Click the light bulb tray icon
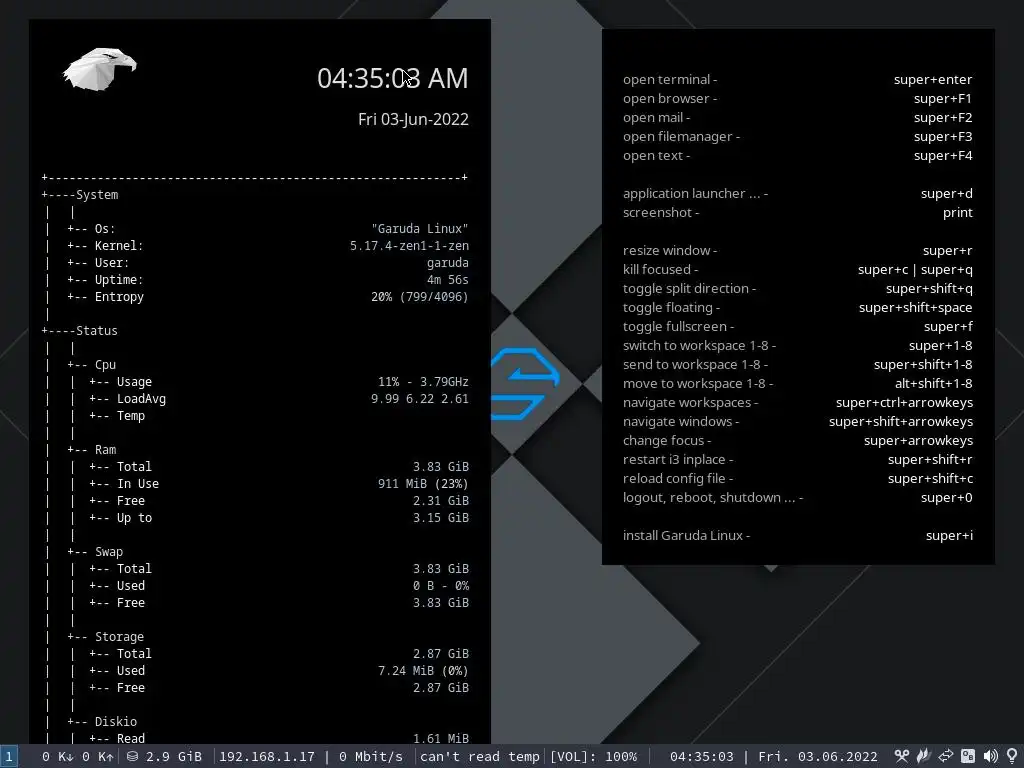This screenshot has height=768, width=1024. click(x=1012, y=756)
